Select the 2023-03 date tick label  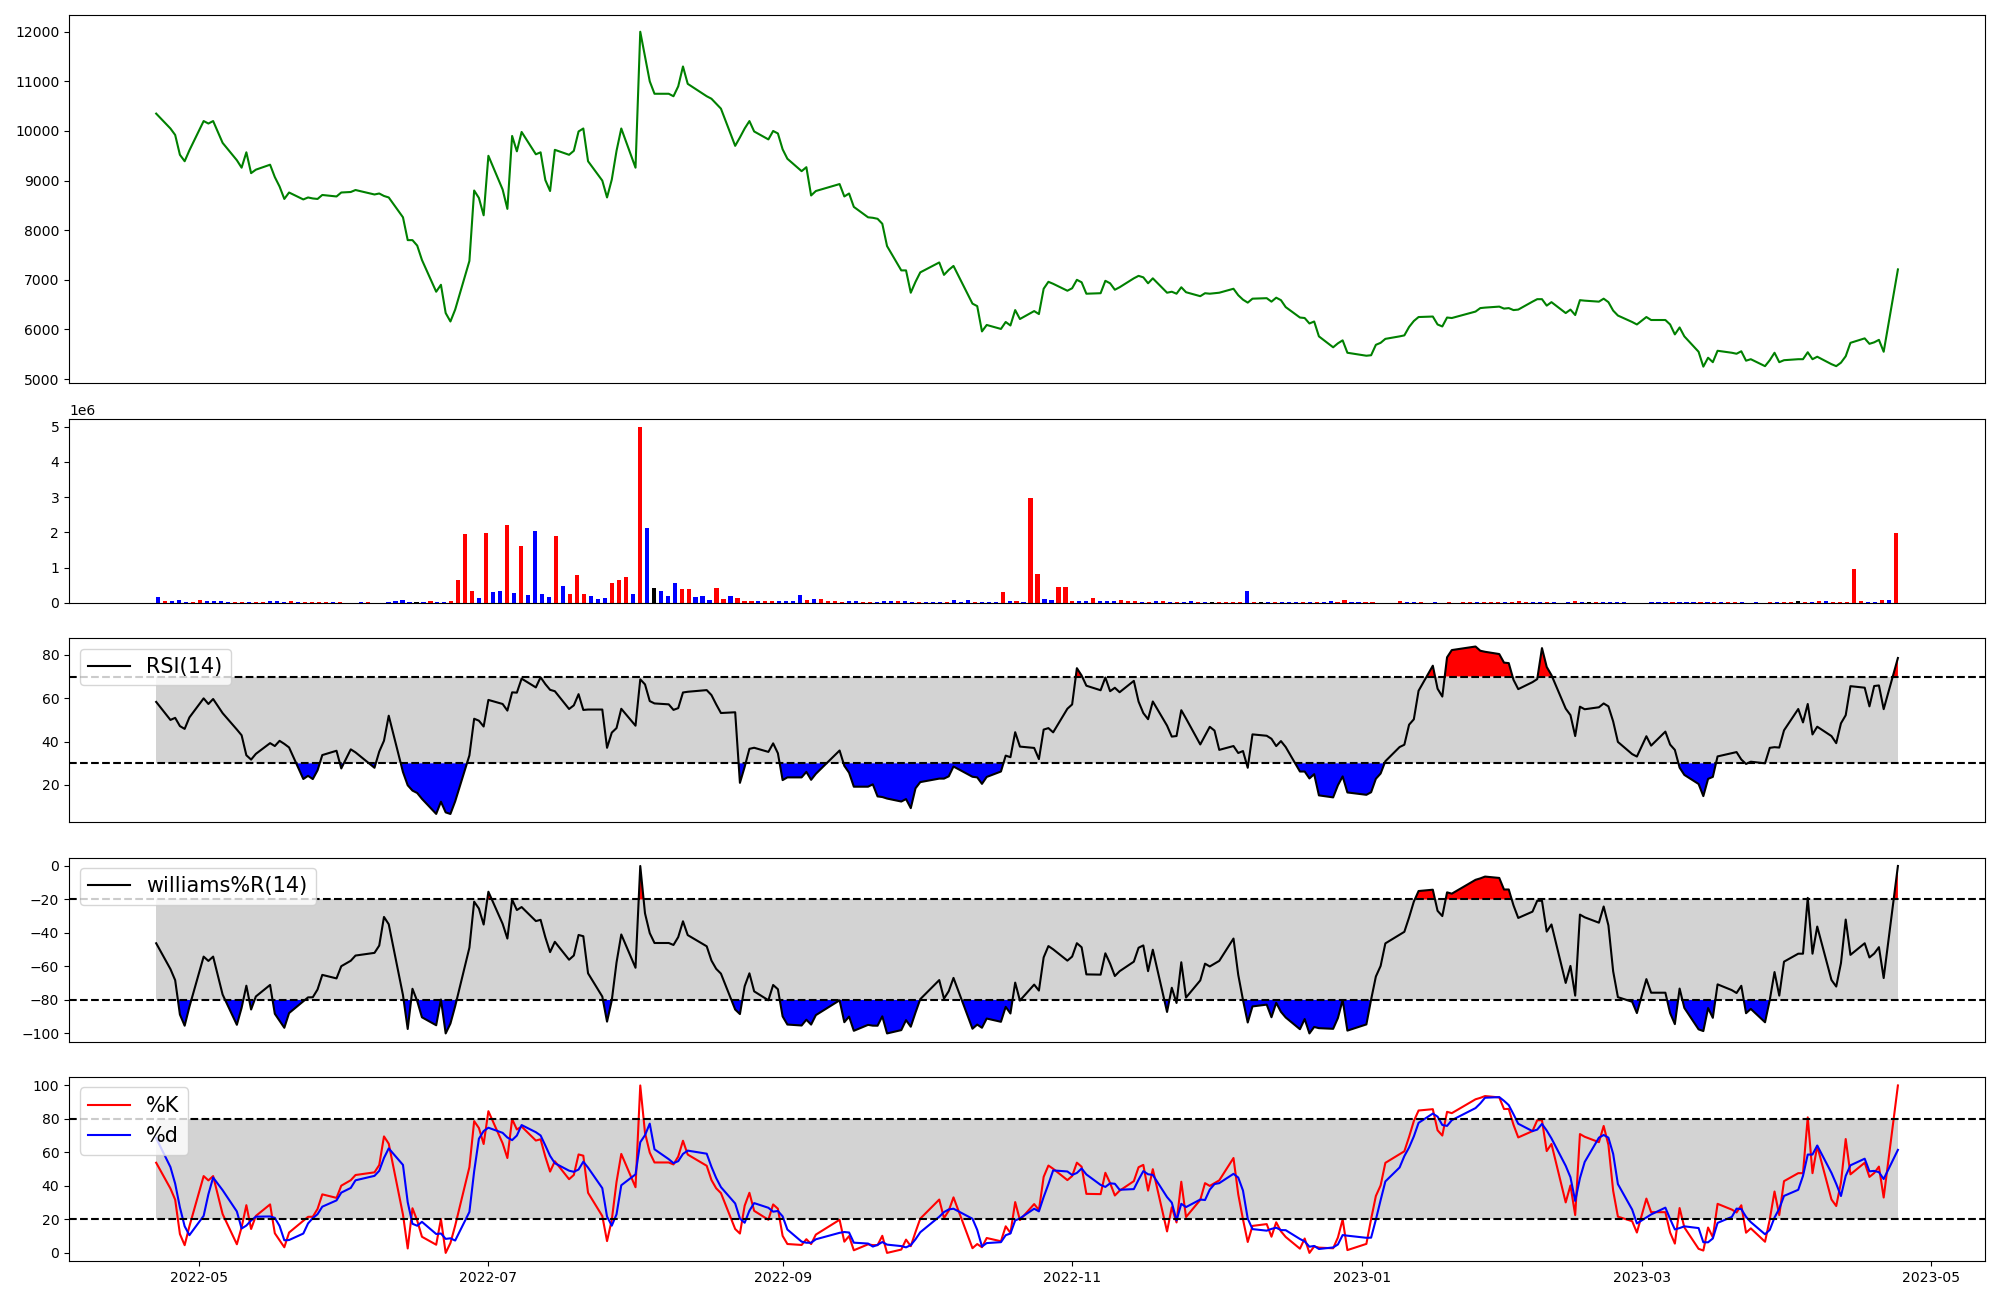pyautogui.click(x=1642, y=1277)
